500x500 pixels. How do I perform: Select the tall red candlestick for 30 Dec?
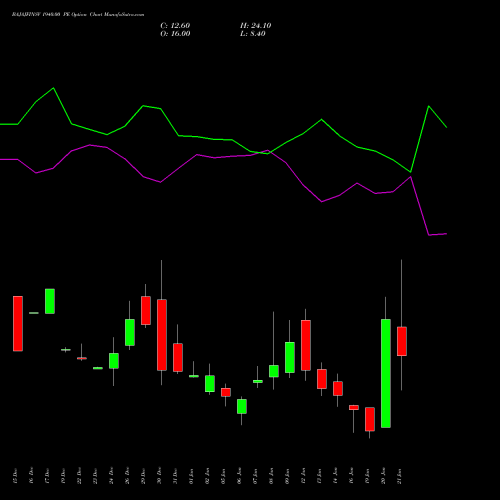(x=162, y=335)
